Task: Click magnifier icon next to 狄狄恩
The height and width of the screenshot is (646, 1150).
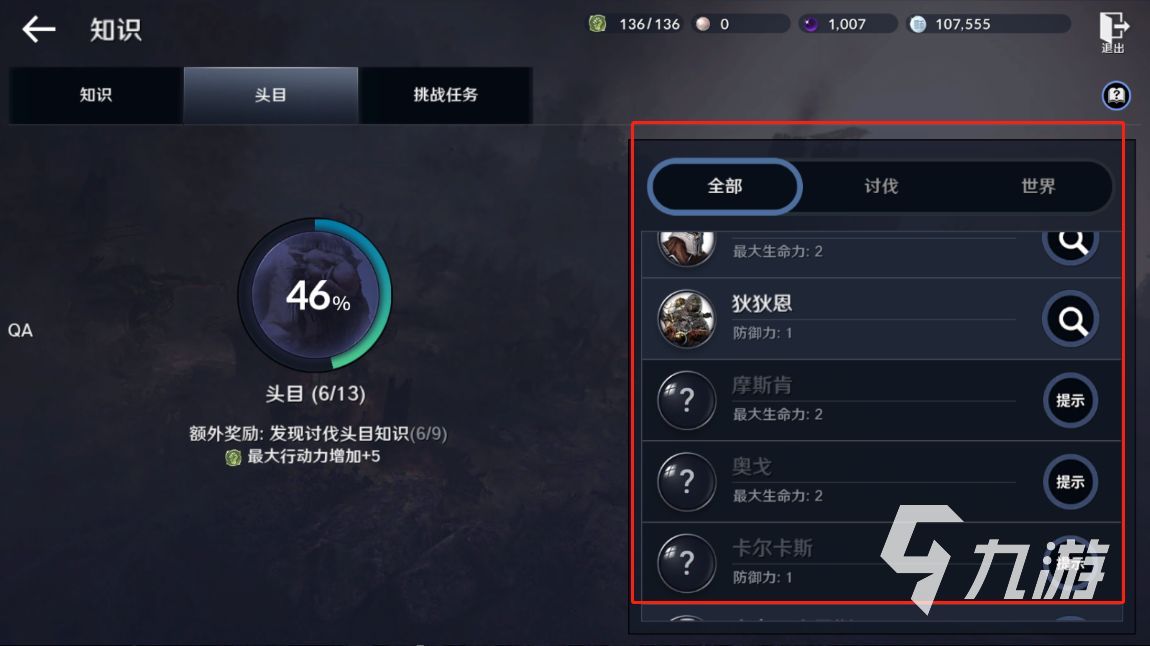Action: (1071, 320)
